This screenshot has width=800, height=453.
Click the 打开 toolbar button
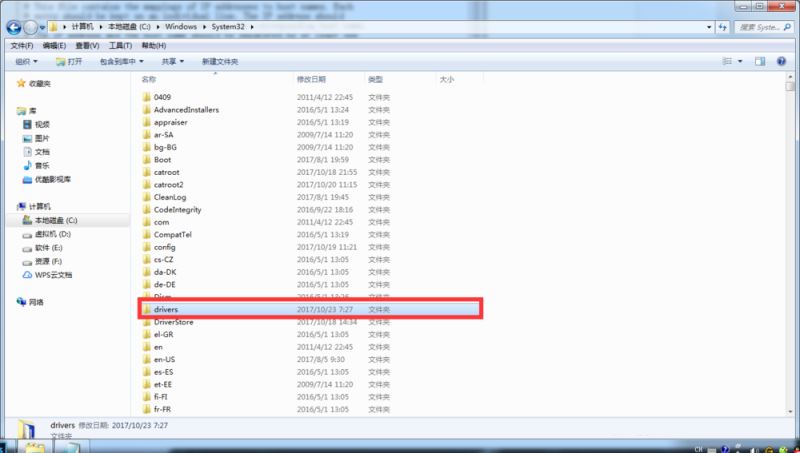[69, 61]
